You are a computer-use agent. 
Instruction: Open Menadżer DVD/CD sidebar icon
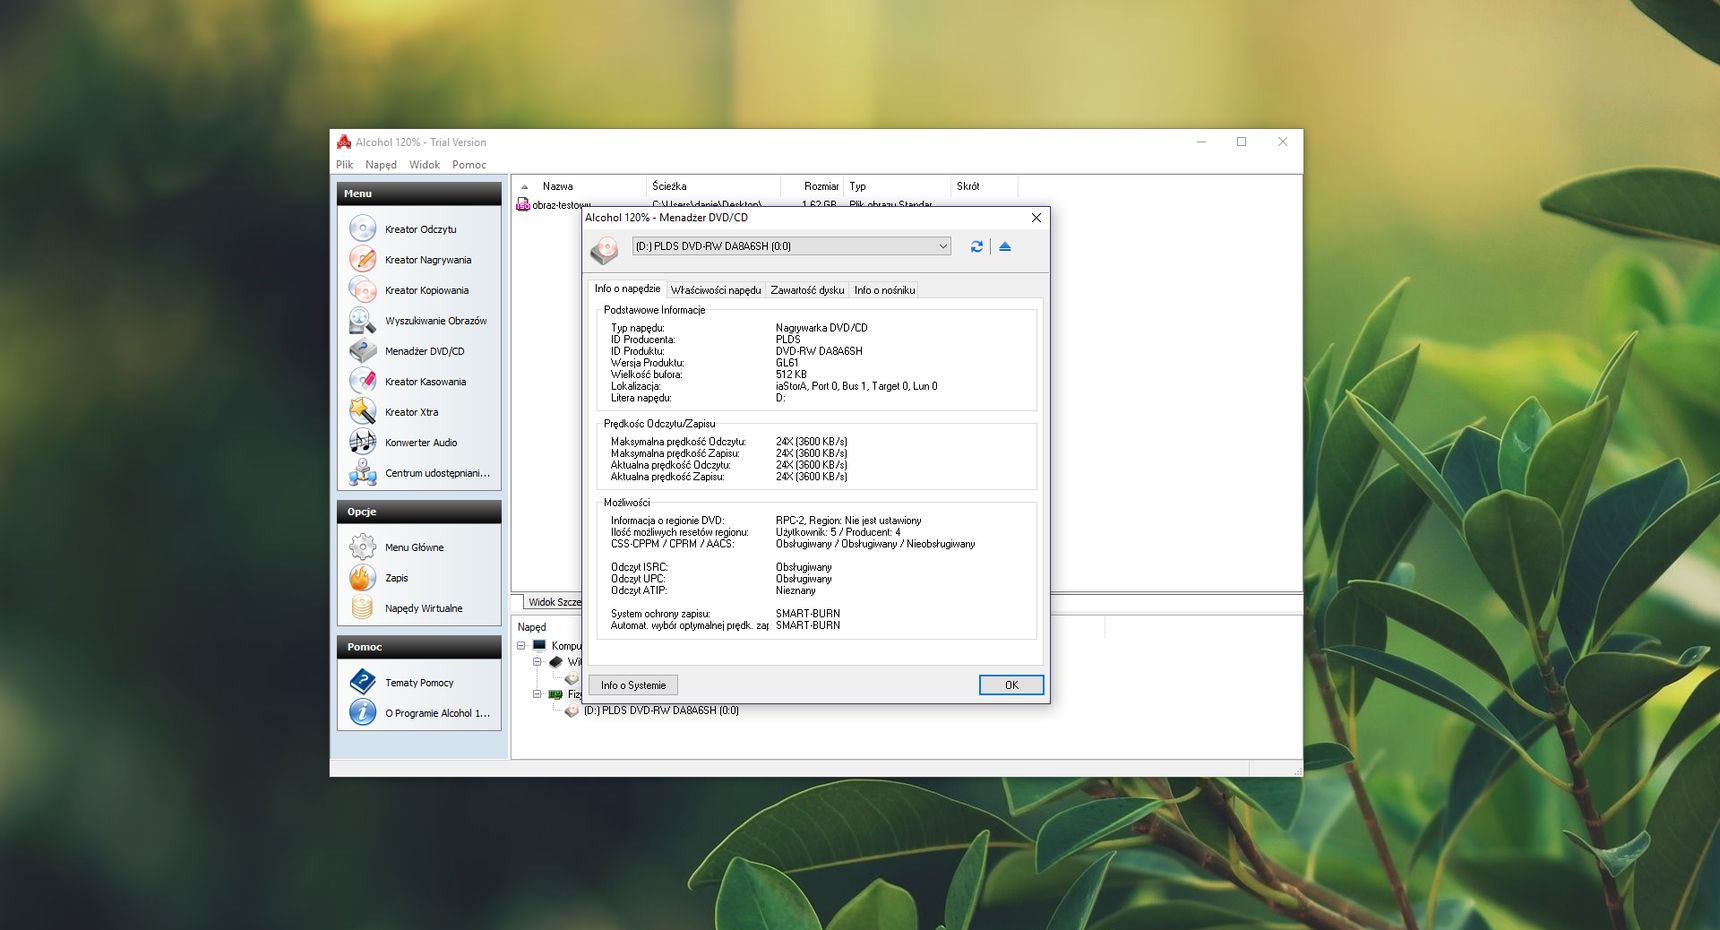click(x=362, y=351)
